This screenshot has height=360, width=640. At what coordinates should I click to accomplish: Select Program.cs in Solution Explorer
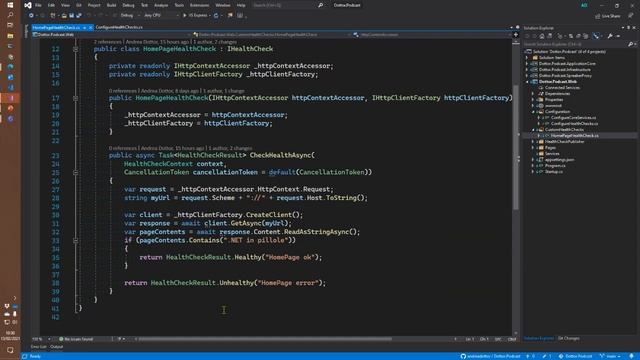(x=555, y=166)
